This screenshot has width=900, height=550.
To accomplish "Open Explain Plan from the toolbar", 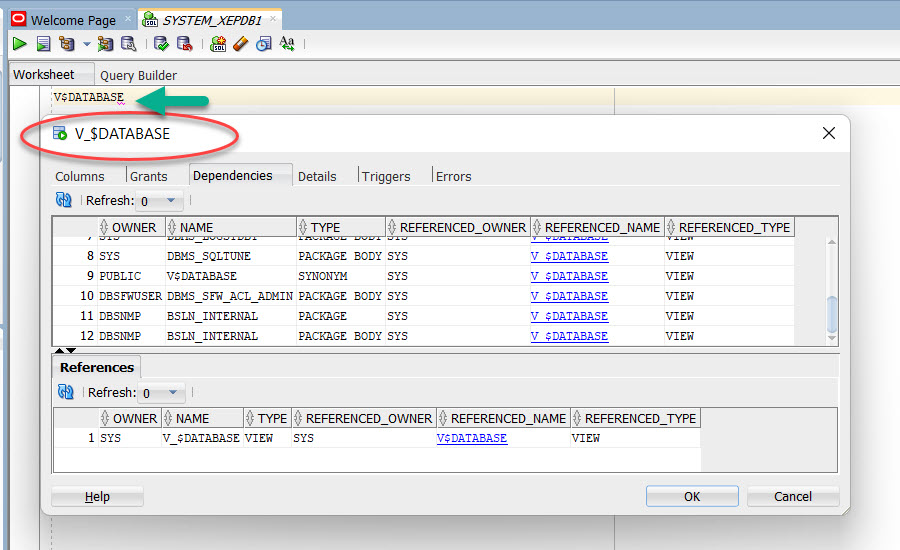I will tap(67, 44).
